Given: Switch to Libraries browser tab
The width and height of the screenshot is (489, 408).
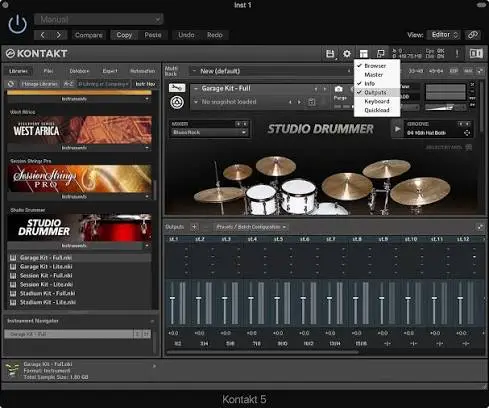Looking at the screenshot, I should 18,71.
